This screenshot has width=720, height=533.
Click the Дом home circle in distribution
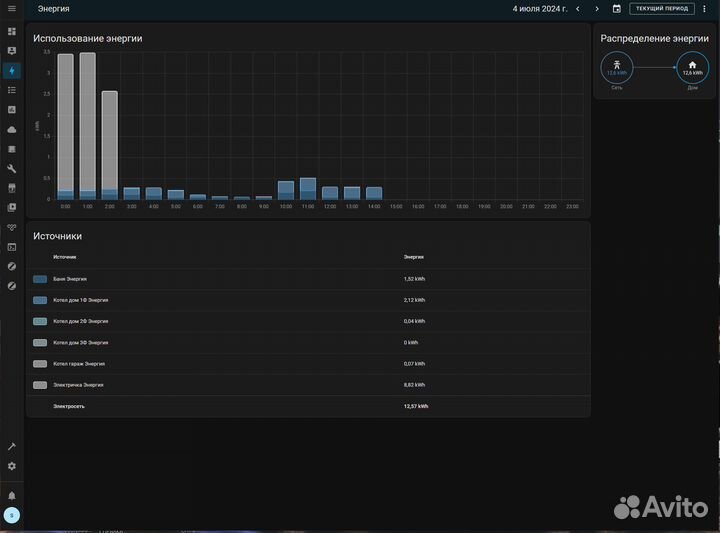pos(692,67)
